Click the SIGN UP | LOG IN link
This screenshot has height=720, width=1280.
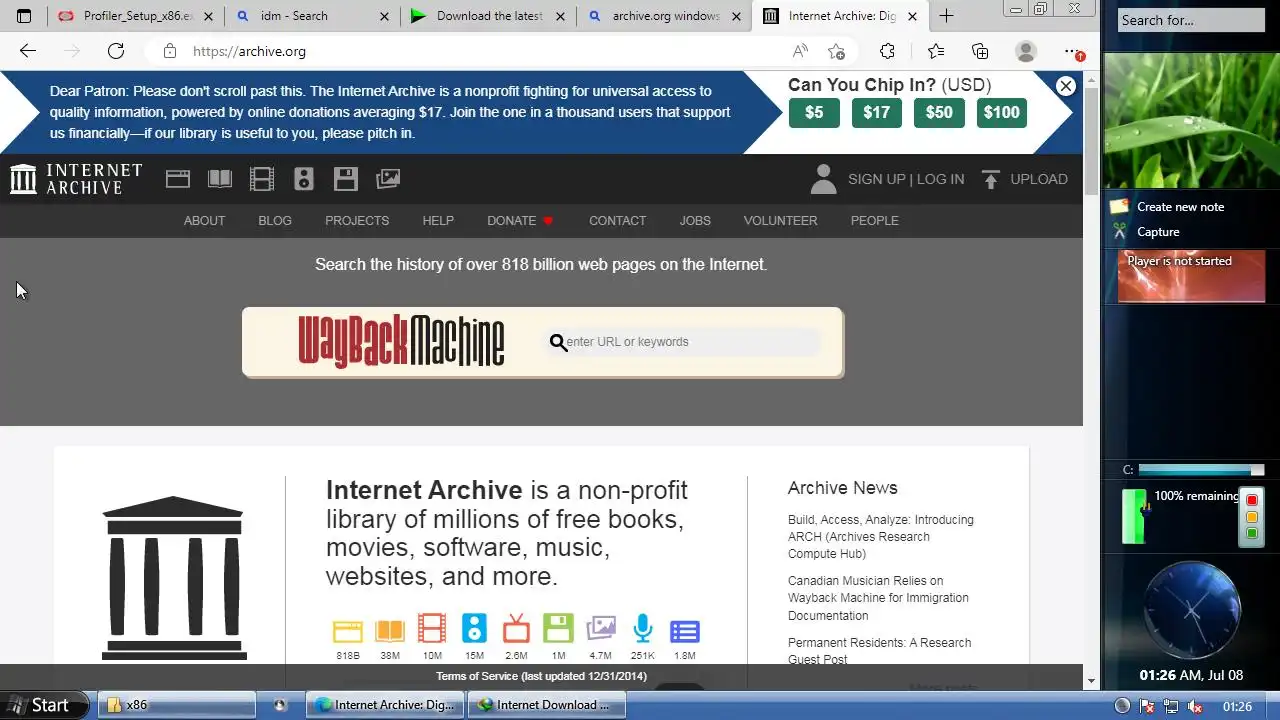tap(906, 179)
